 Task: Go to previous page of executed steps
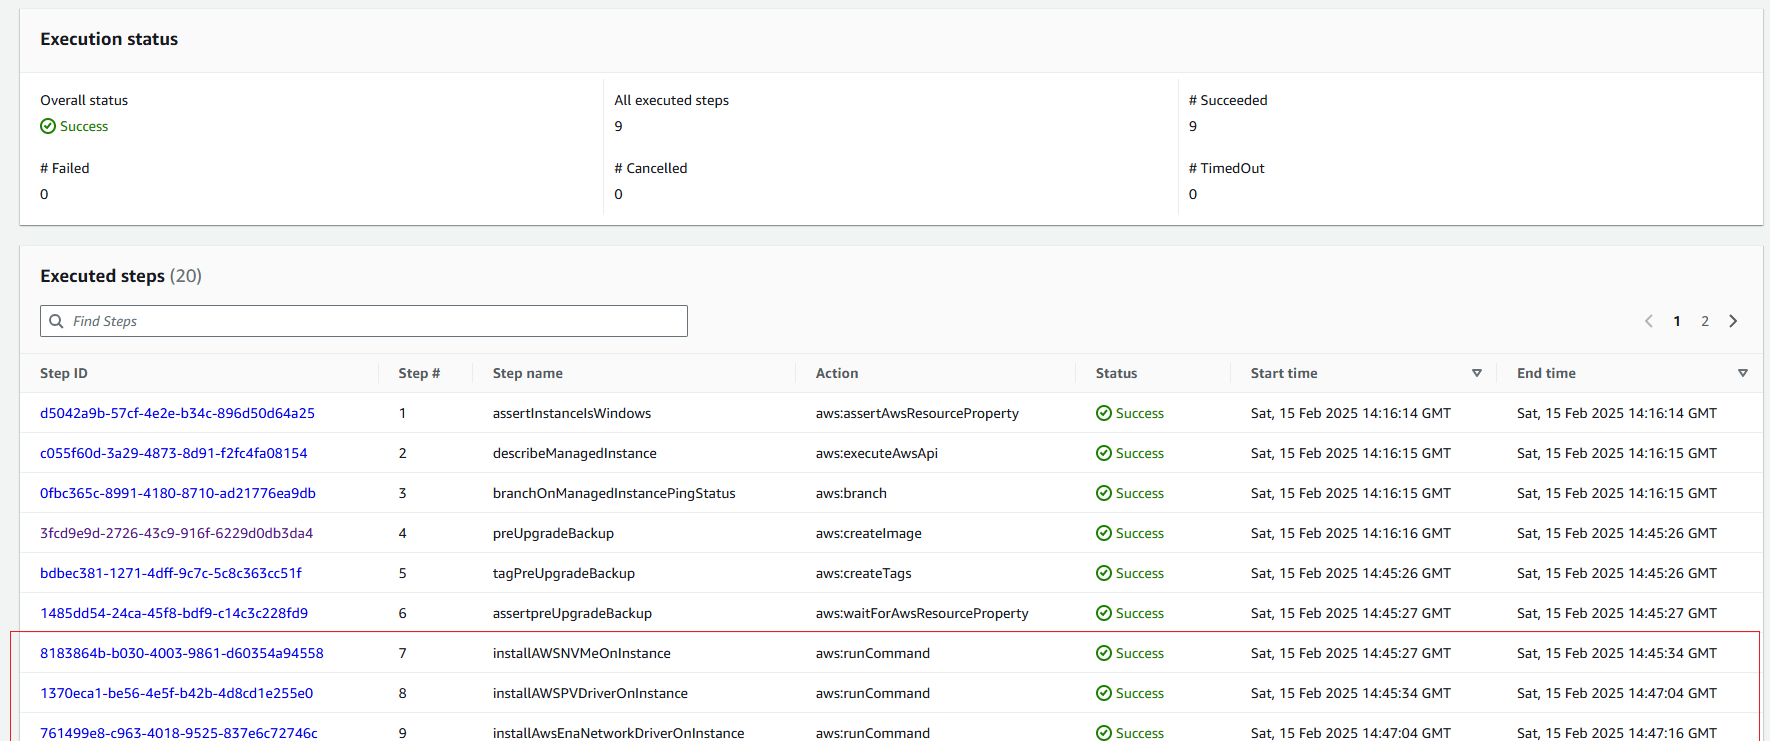[1649, 321]
